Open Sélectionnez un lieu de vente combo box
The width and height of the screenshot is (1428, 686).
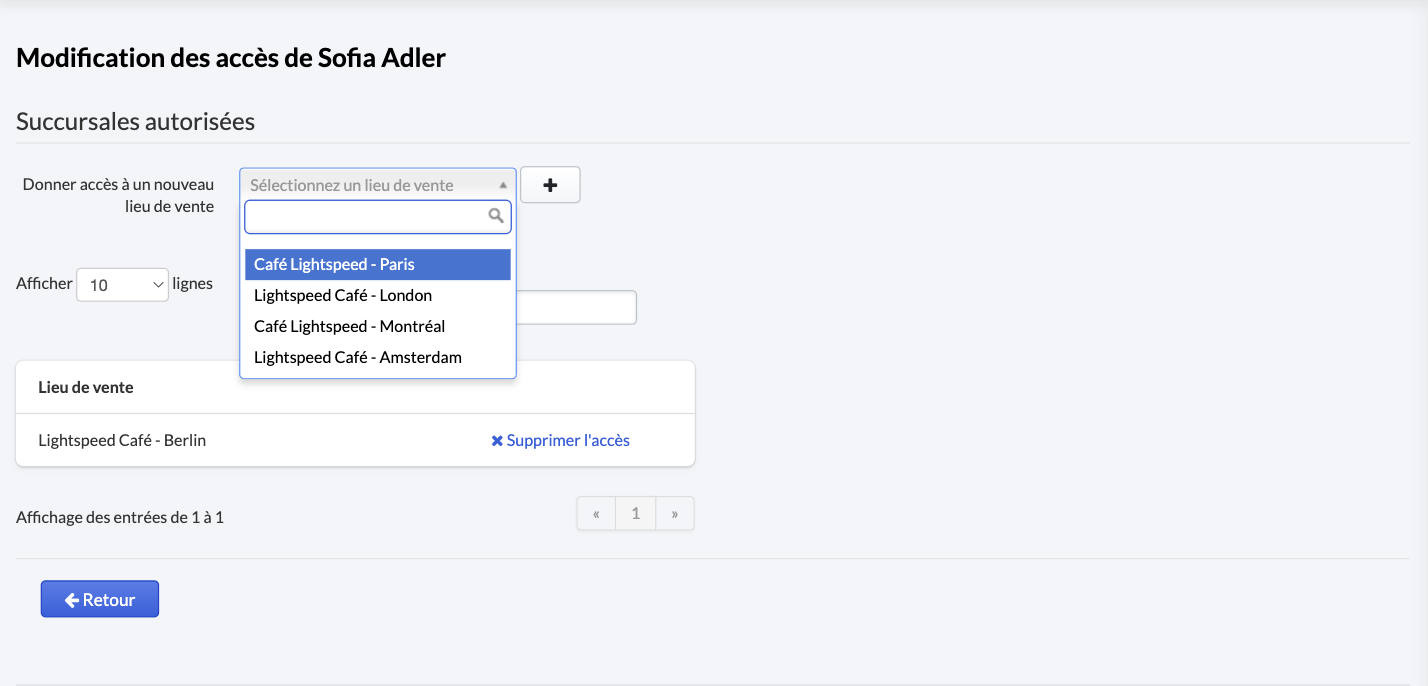click(x=378, y=185)
